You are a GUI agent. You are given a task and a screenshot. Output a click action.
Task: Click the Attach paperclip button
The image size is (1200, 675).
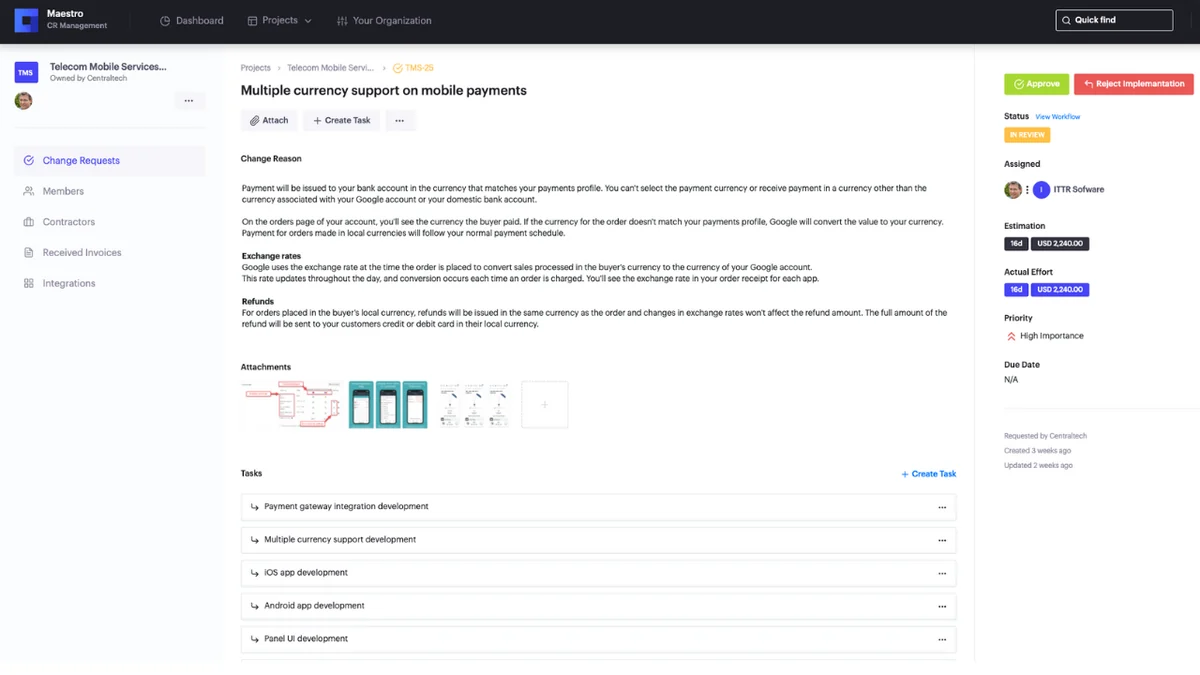click(x=269, y=120)
